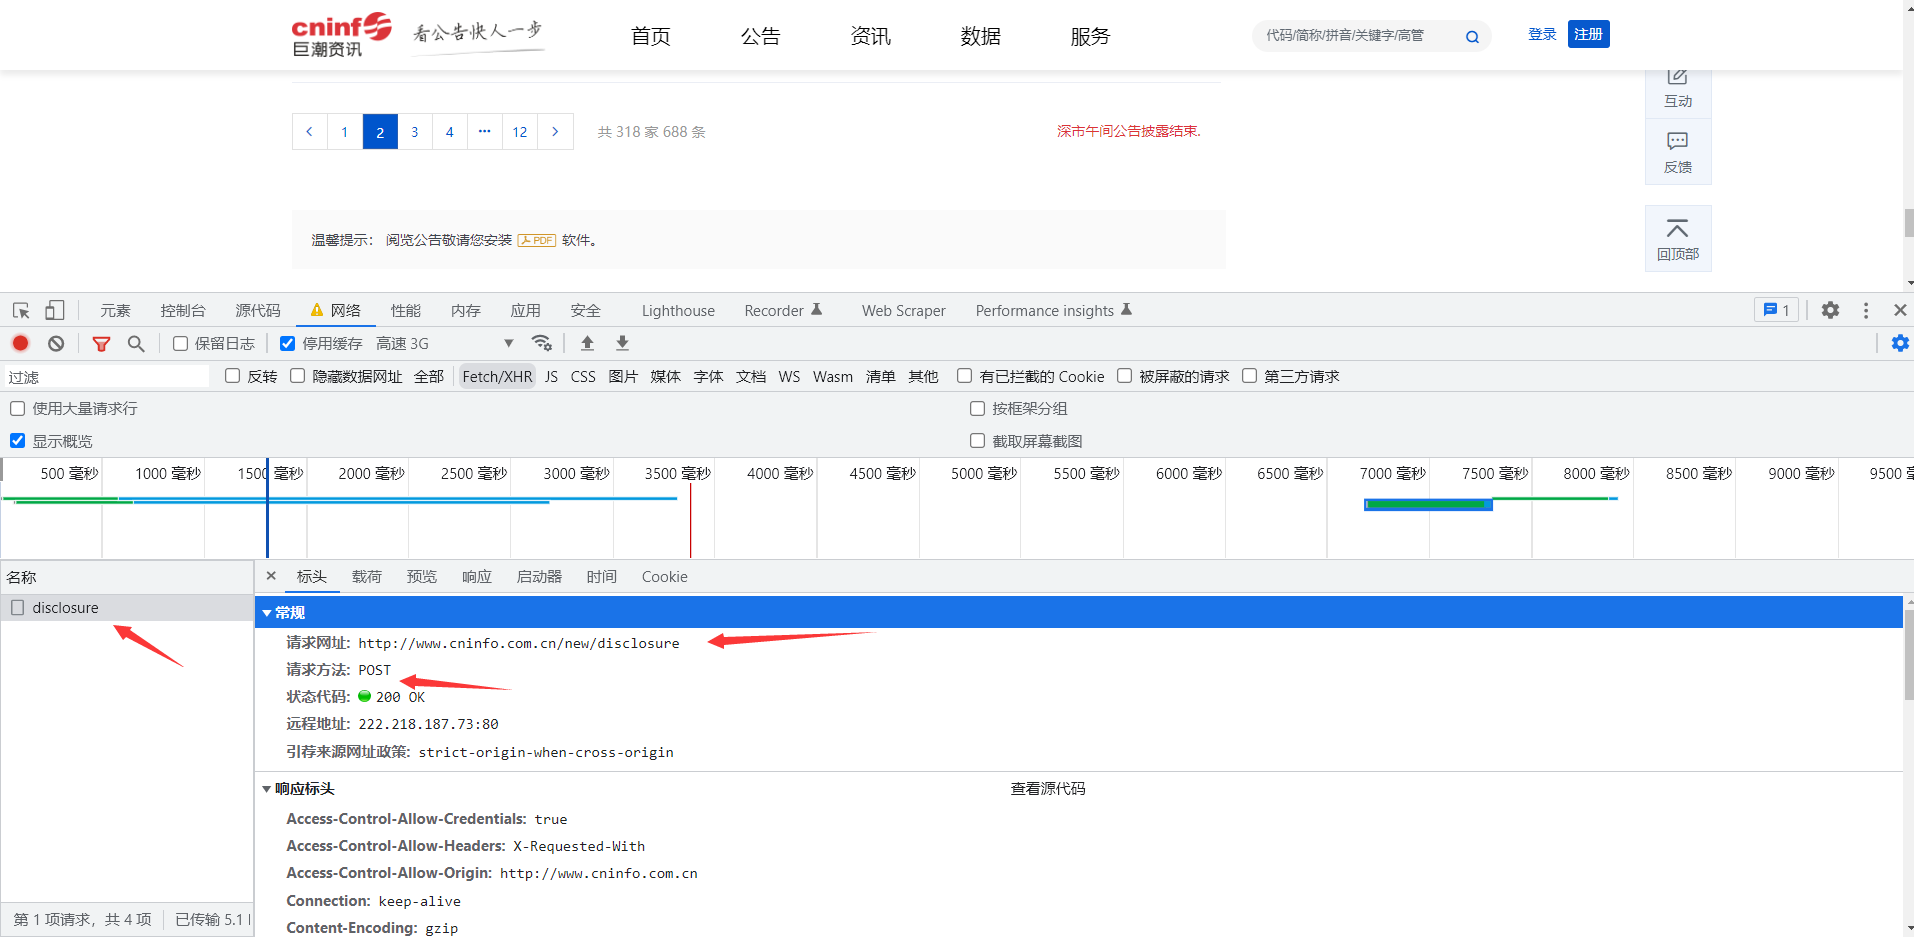1914x937 pixels.
Task: Click the red record network log button
Action: tap(20, 343)
